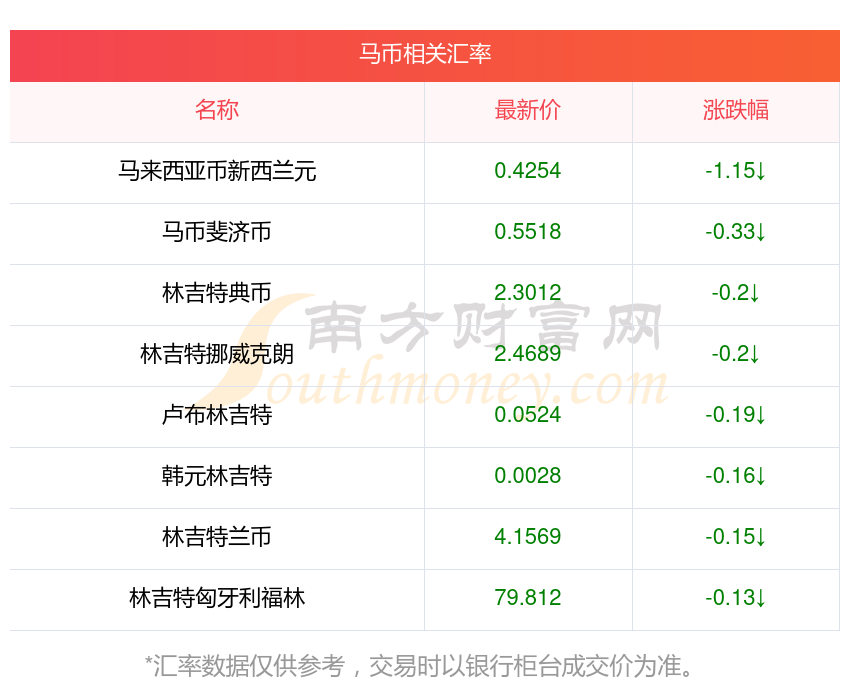
Task: Click the price 4.1569
Action: point(527,537)
